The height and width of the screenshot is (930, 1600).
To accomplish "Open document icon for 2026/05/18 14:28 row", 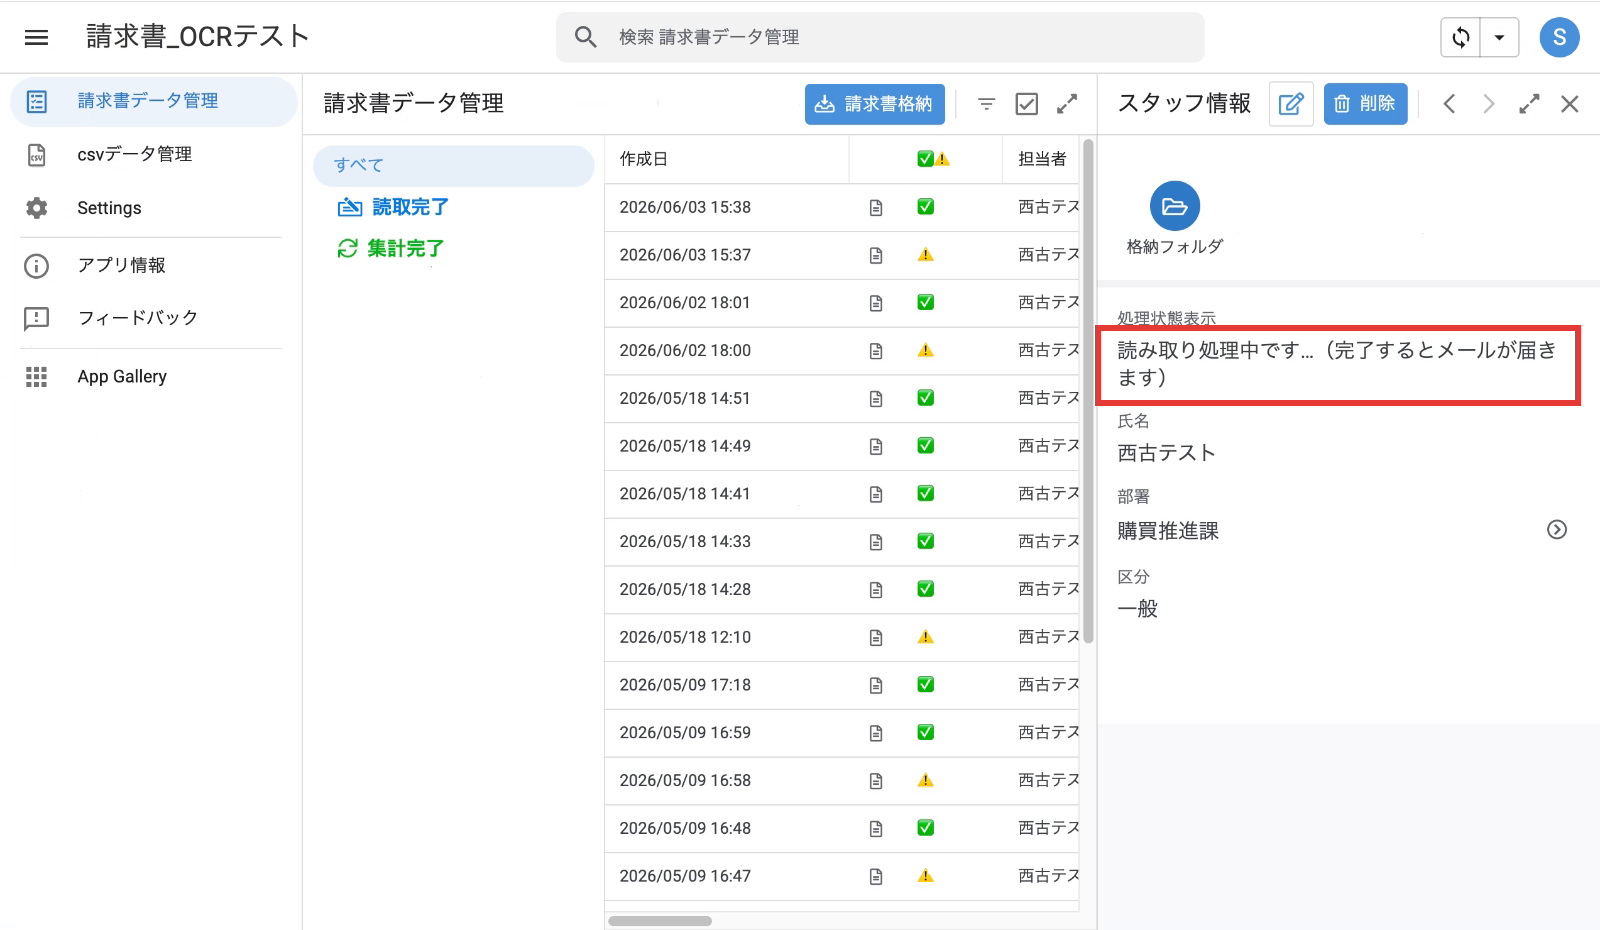I will (876, 590).
